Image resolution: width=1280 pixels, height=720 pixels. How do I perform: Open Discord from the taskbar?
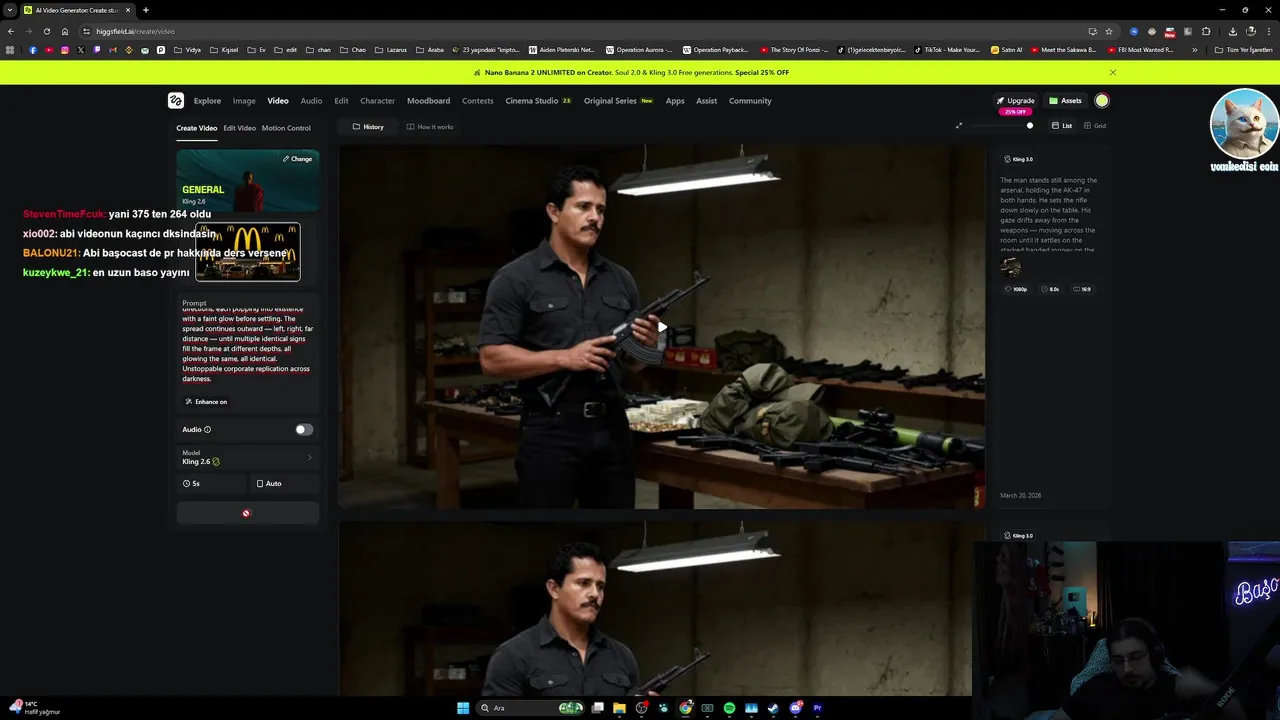795,708
